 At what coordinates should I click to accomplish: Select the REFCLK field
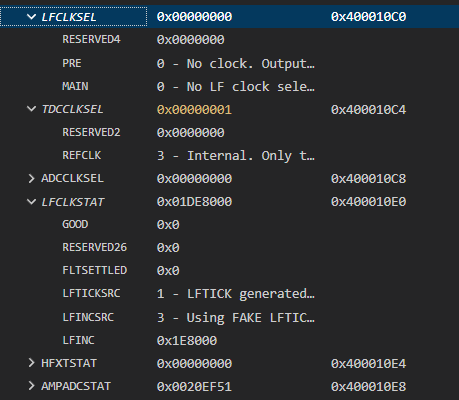(x=82, y=155)
